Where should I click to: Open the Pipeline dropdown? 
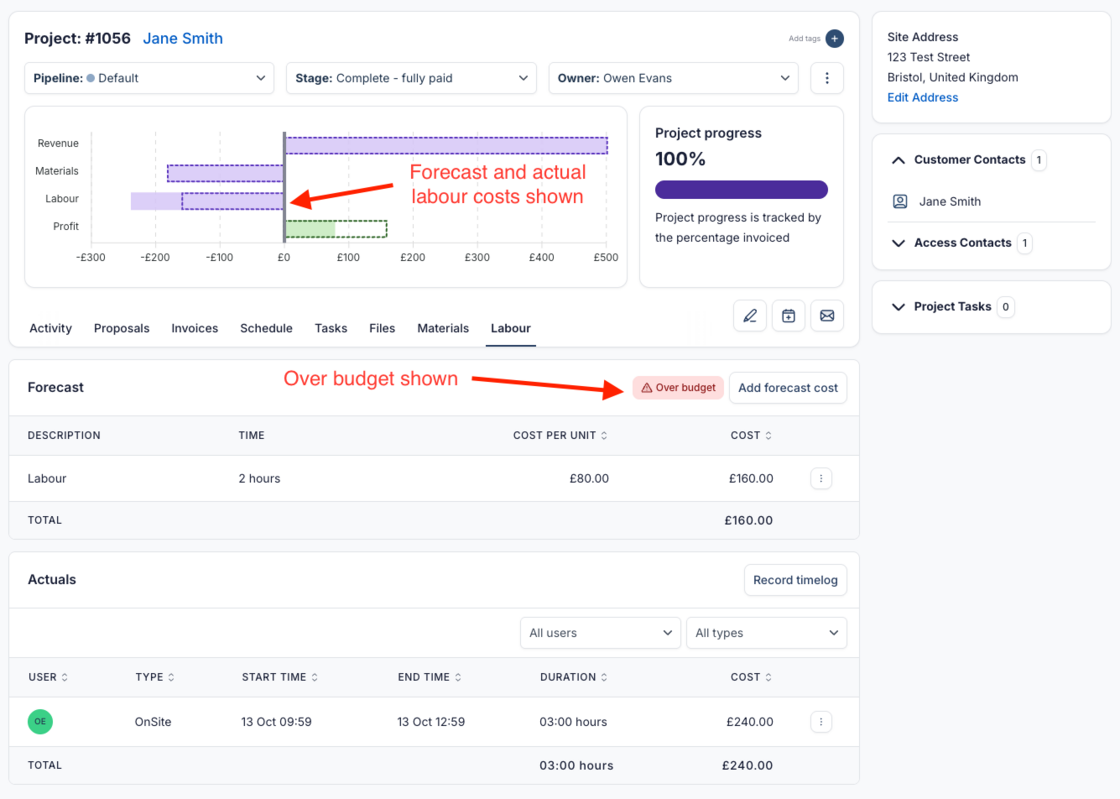[149, 78]
